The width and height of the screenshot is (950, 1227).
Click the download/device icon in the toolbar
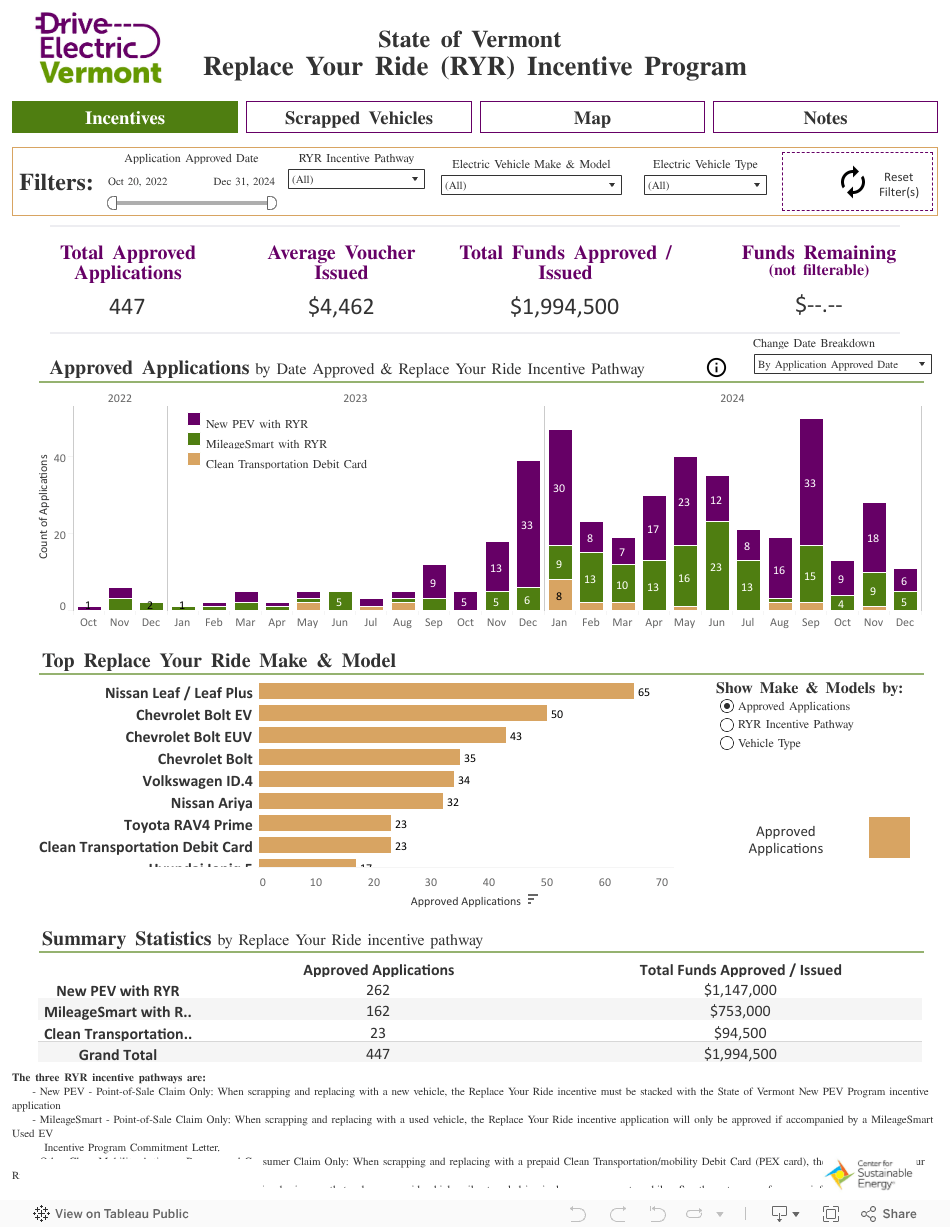tap(779, 1213)
